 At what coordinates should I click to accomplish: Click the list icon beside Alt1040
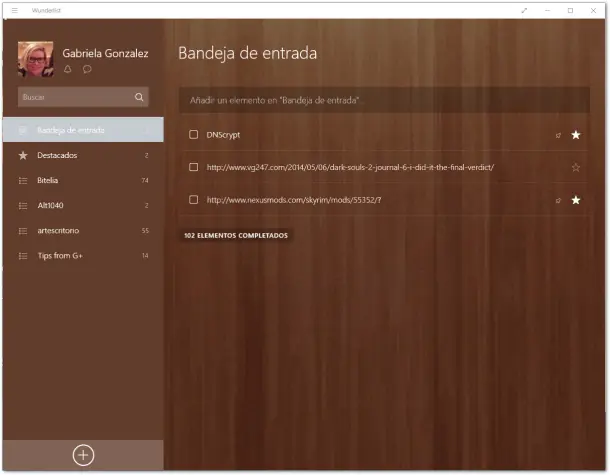click(x=23, y=205)
